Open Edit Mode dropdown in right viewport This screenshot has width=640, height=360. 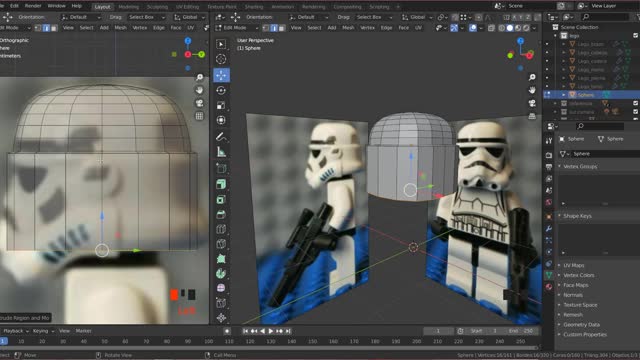coord(237,28)
